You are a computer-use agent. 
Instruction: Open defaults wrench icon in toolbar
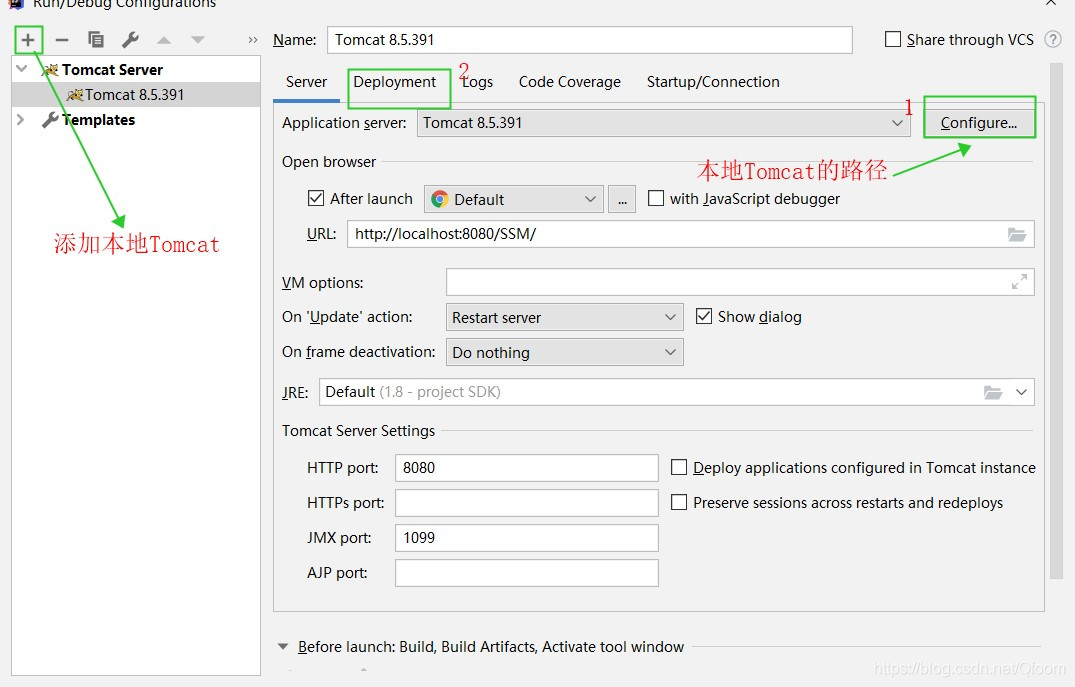pyautogui.click(x=130, y=40)
